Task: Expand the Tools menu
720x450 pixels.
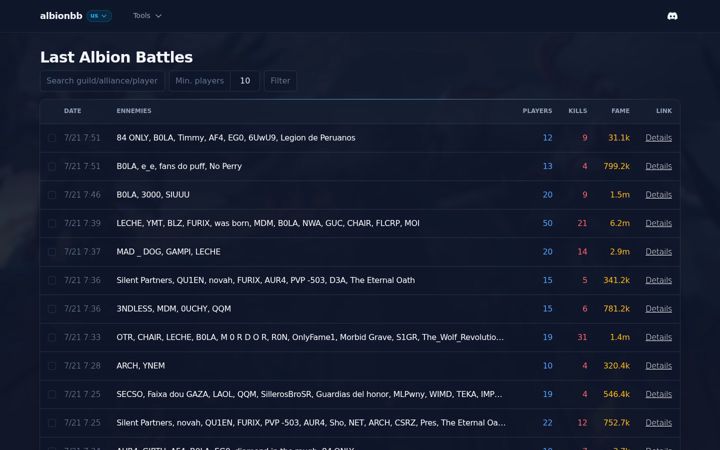Action: pyautogui.click(x=147, y=16)
